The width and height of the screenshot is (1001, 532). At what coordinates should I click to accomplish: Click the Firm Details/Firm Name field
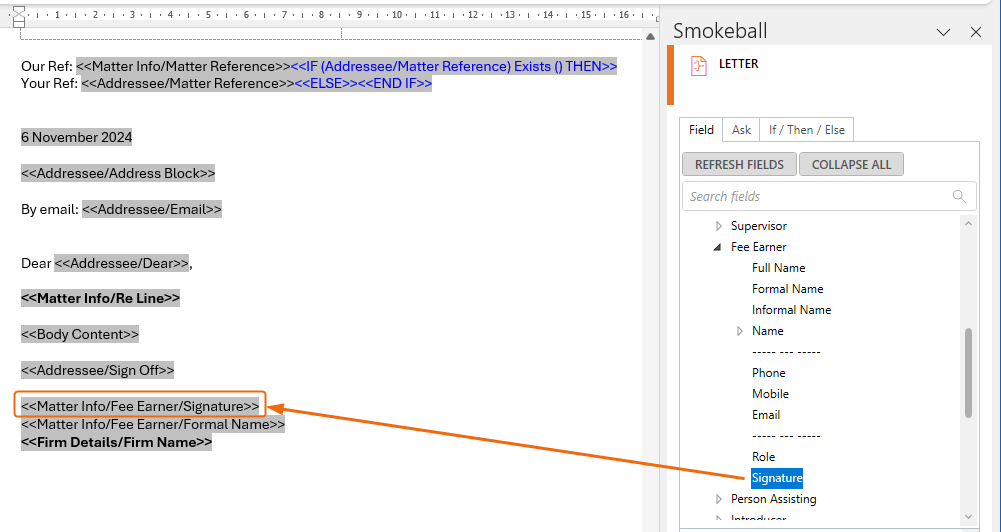116,442
